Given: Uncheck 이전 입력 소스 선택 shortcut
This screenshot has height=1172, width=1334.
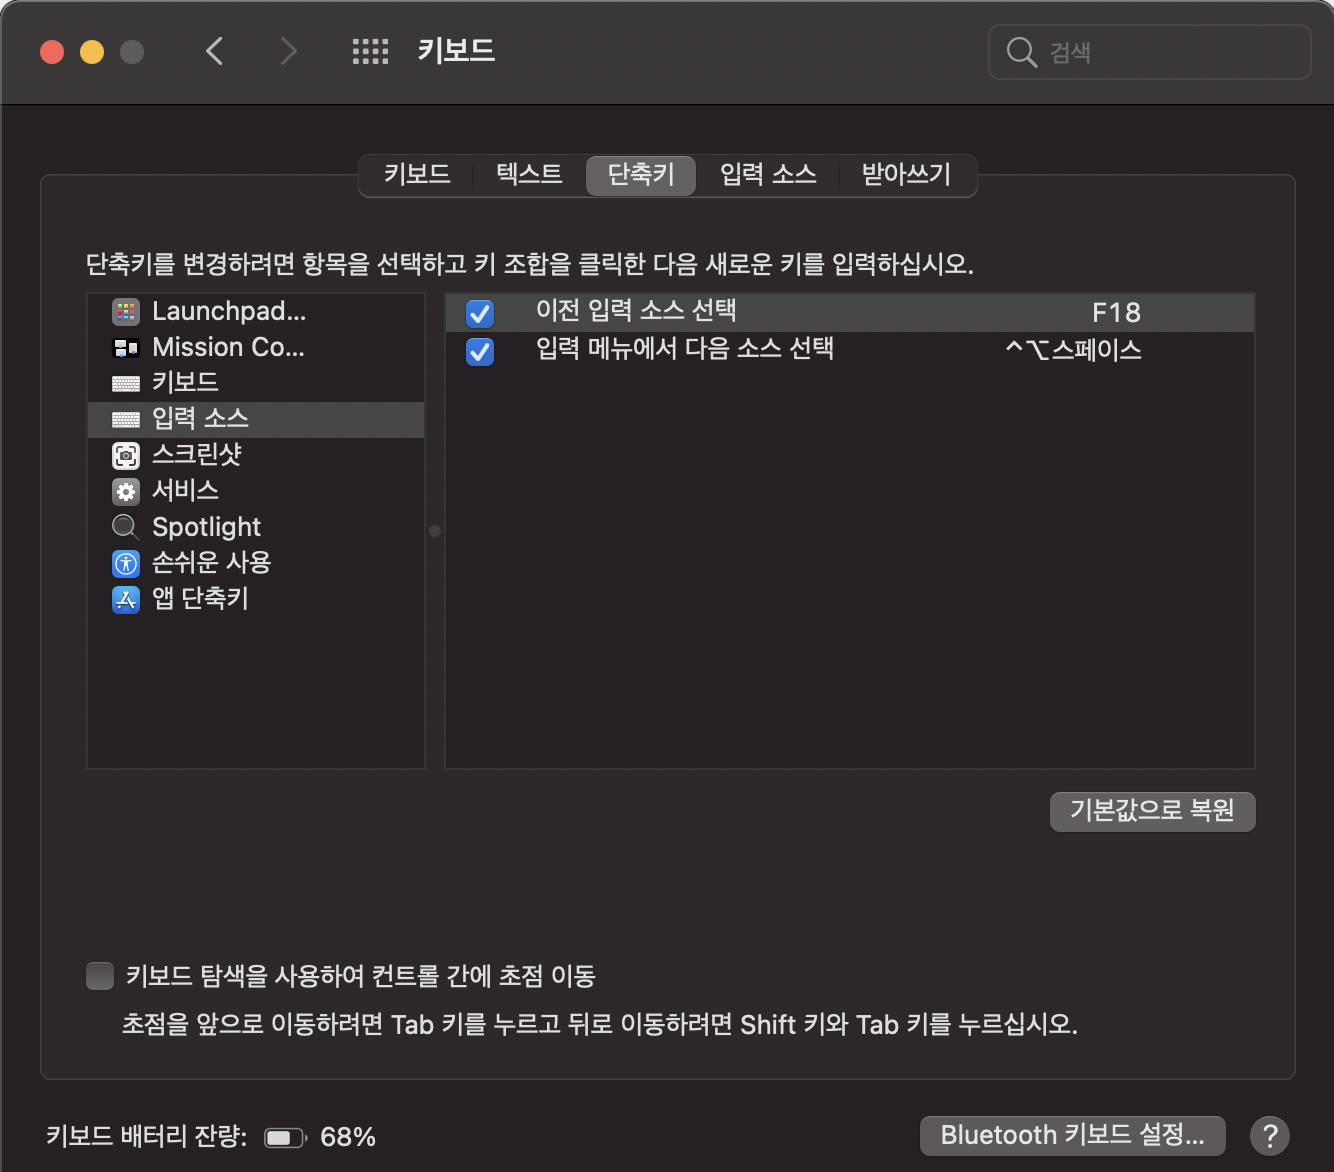Looking at the screenshot, I should point(480,313).
